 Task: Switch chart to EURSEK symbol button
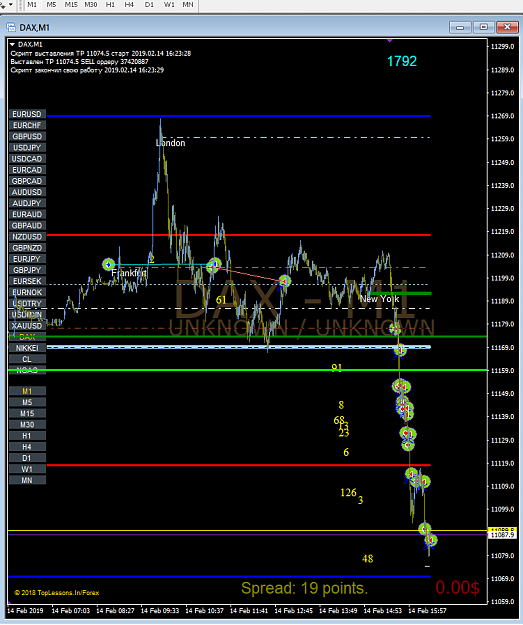tap(27, 282)
